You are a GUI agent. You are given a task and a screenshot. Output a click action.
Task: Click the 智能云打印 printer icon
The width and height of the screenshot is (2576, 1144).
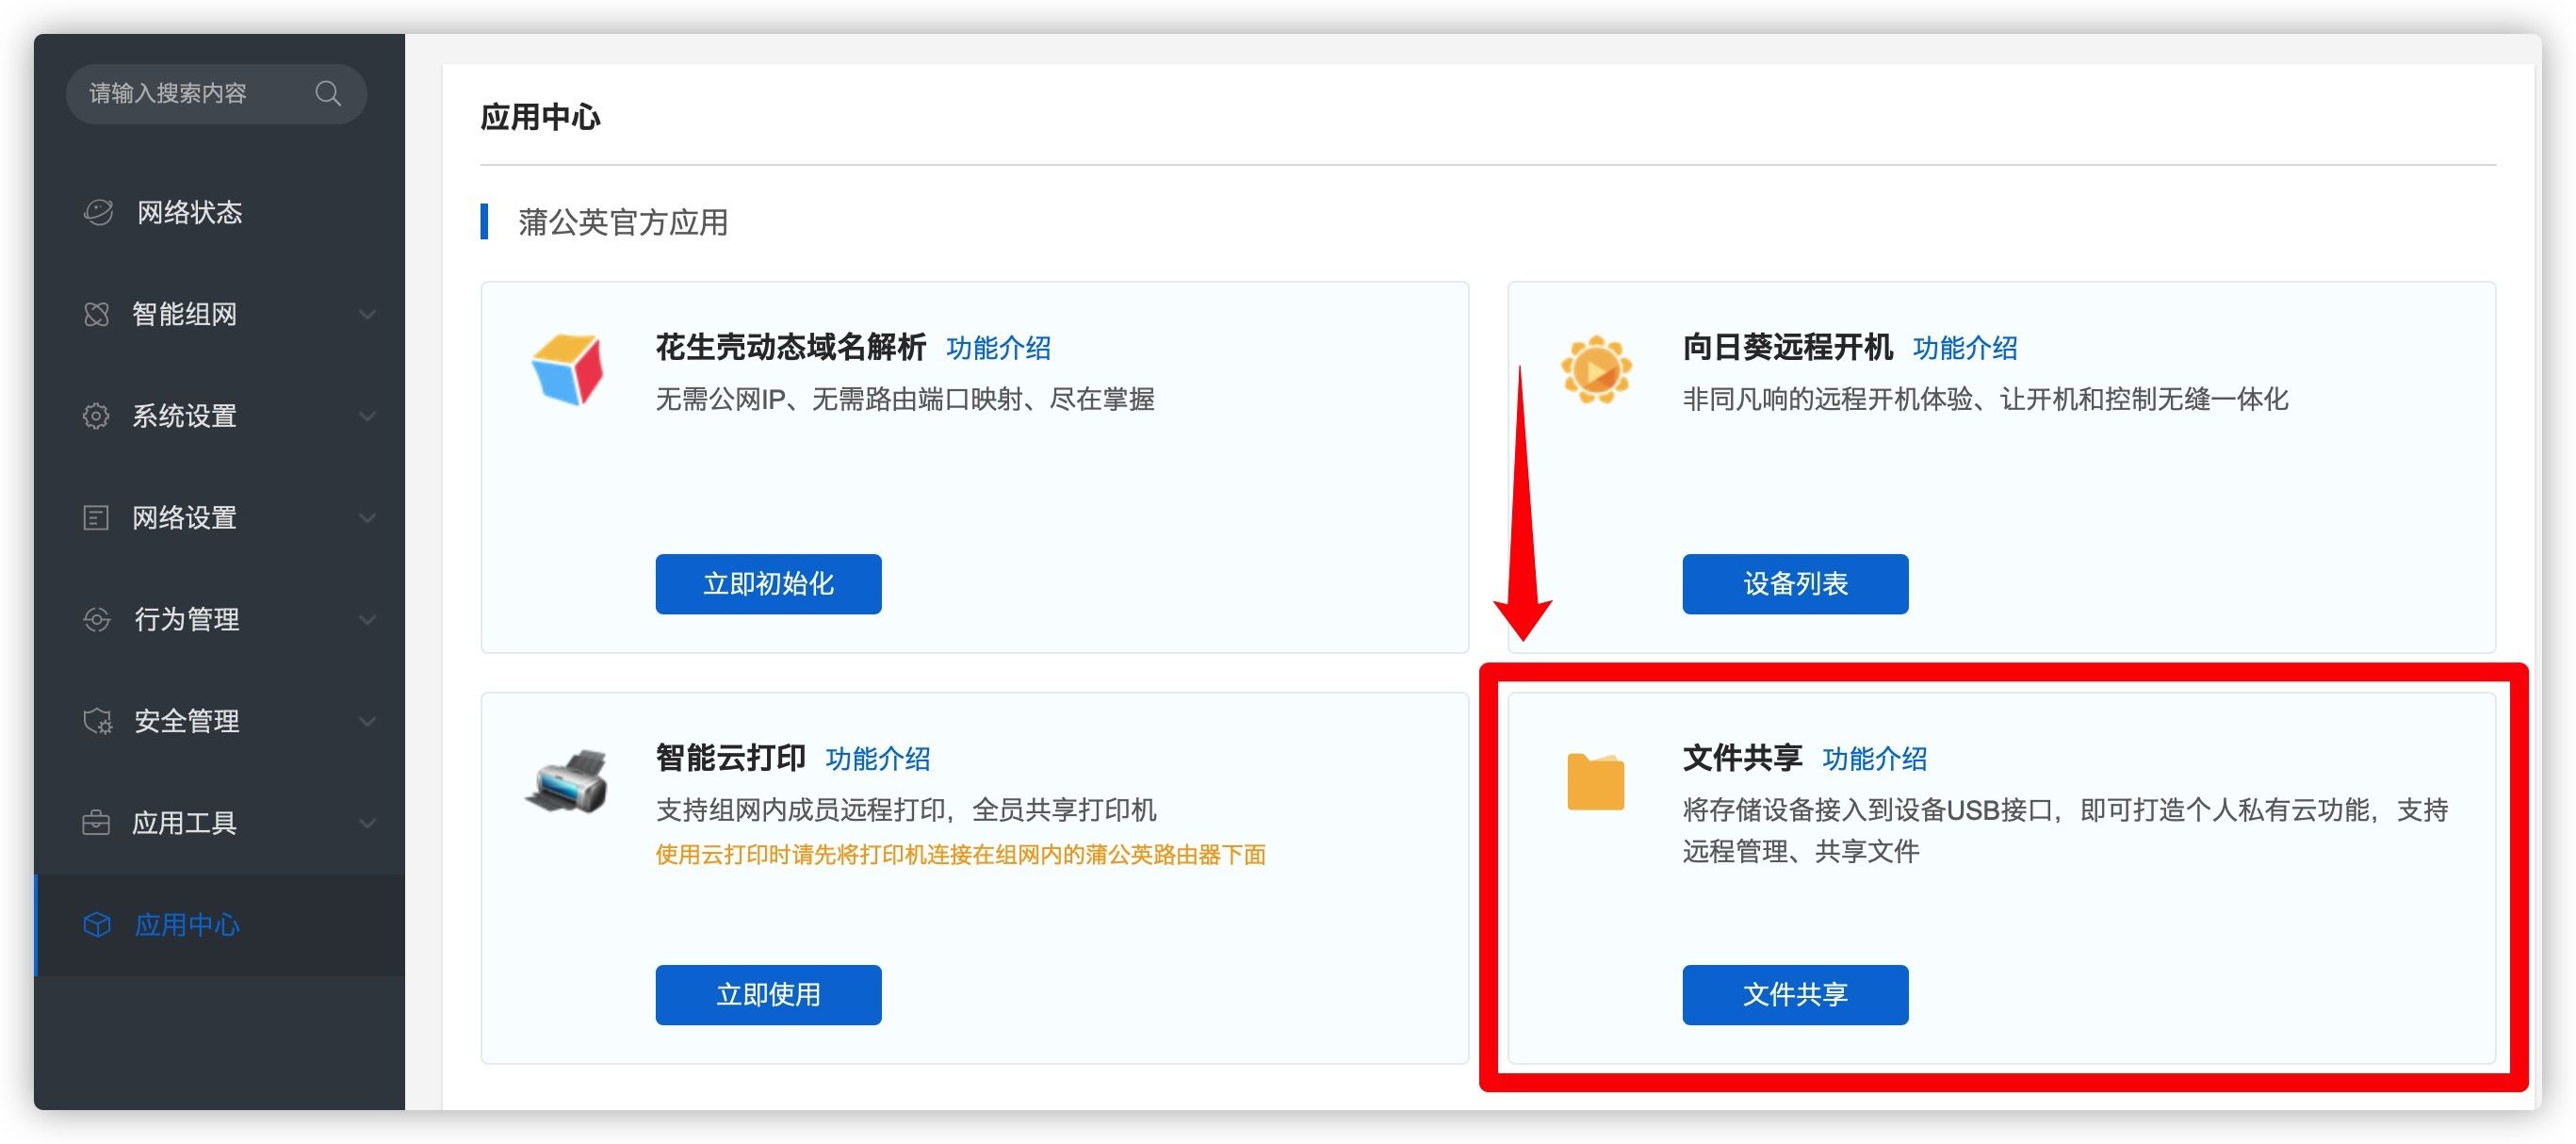567,781
